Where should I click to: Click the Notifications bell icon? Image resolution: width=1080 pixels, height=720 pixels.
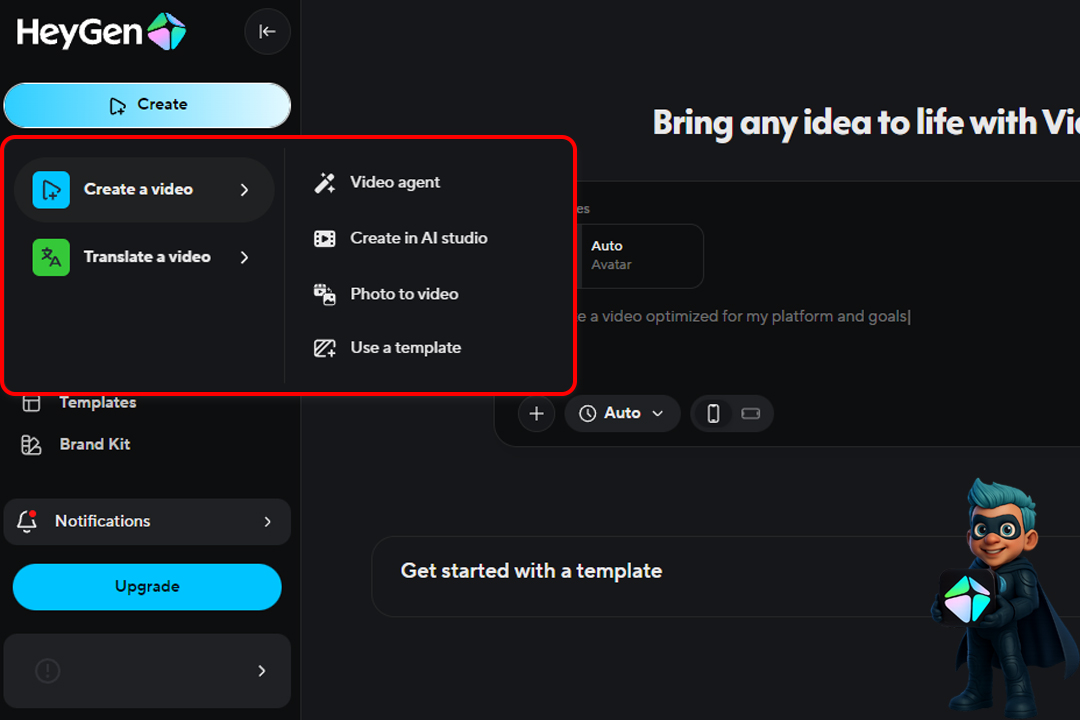pyautogui.click(x=28, y=521)
